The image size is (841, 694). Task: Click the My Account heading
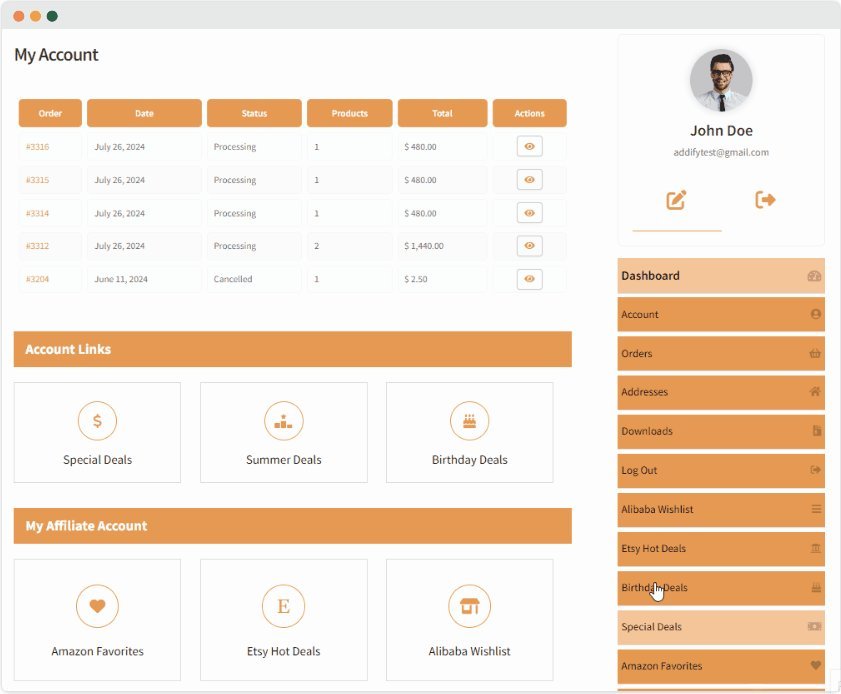click(x=56, y=55)
